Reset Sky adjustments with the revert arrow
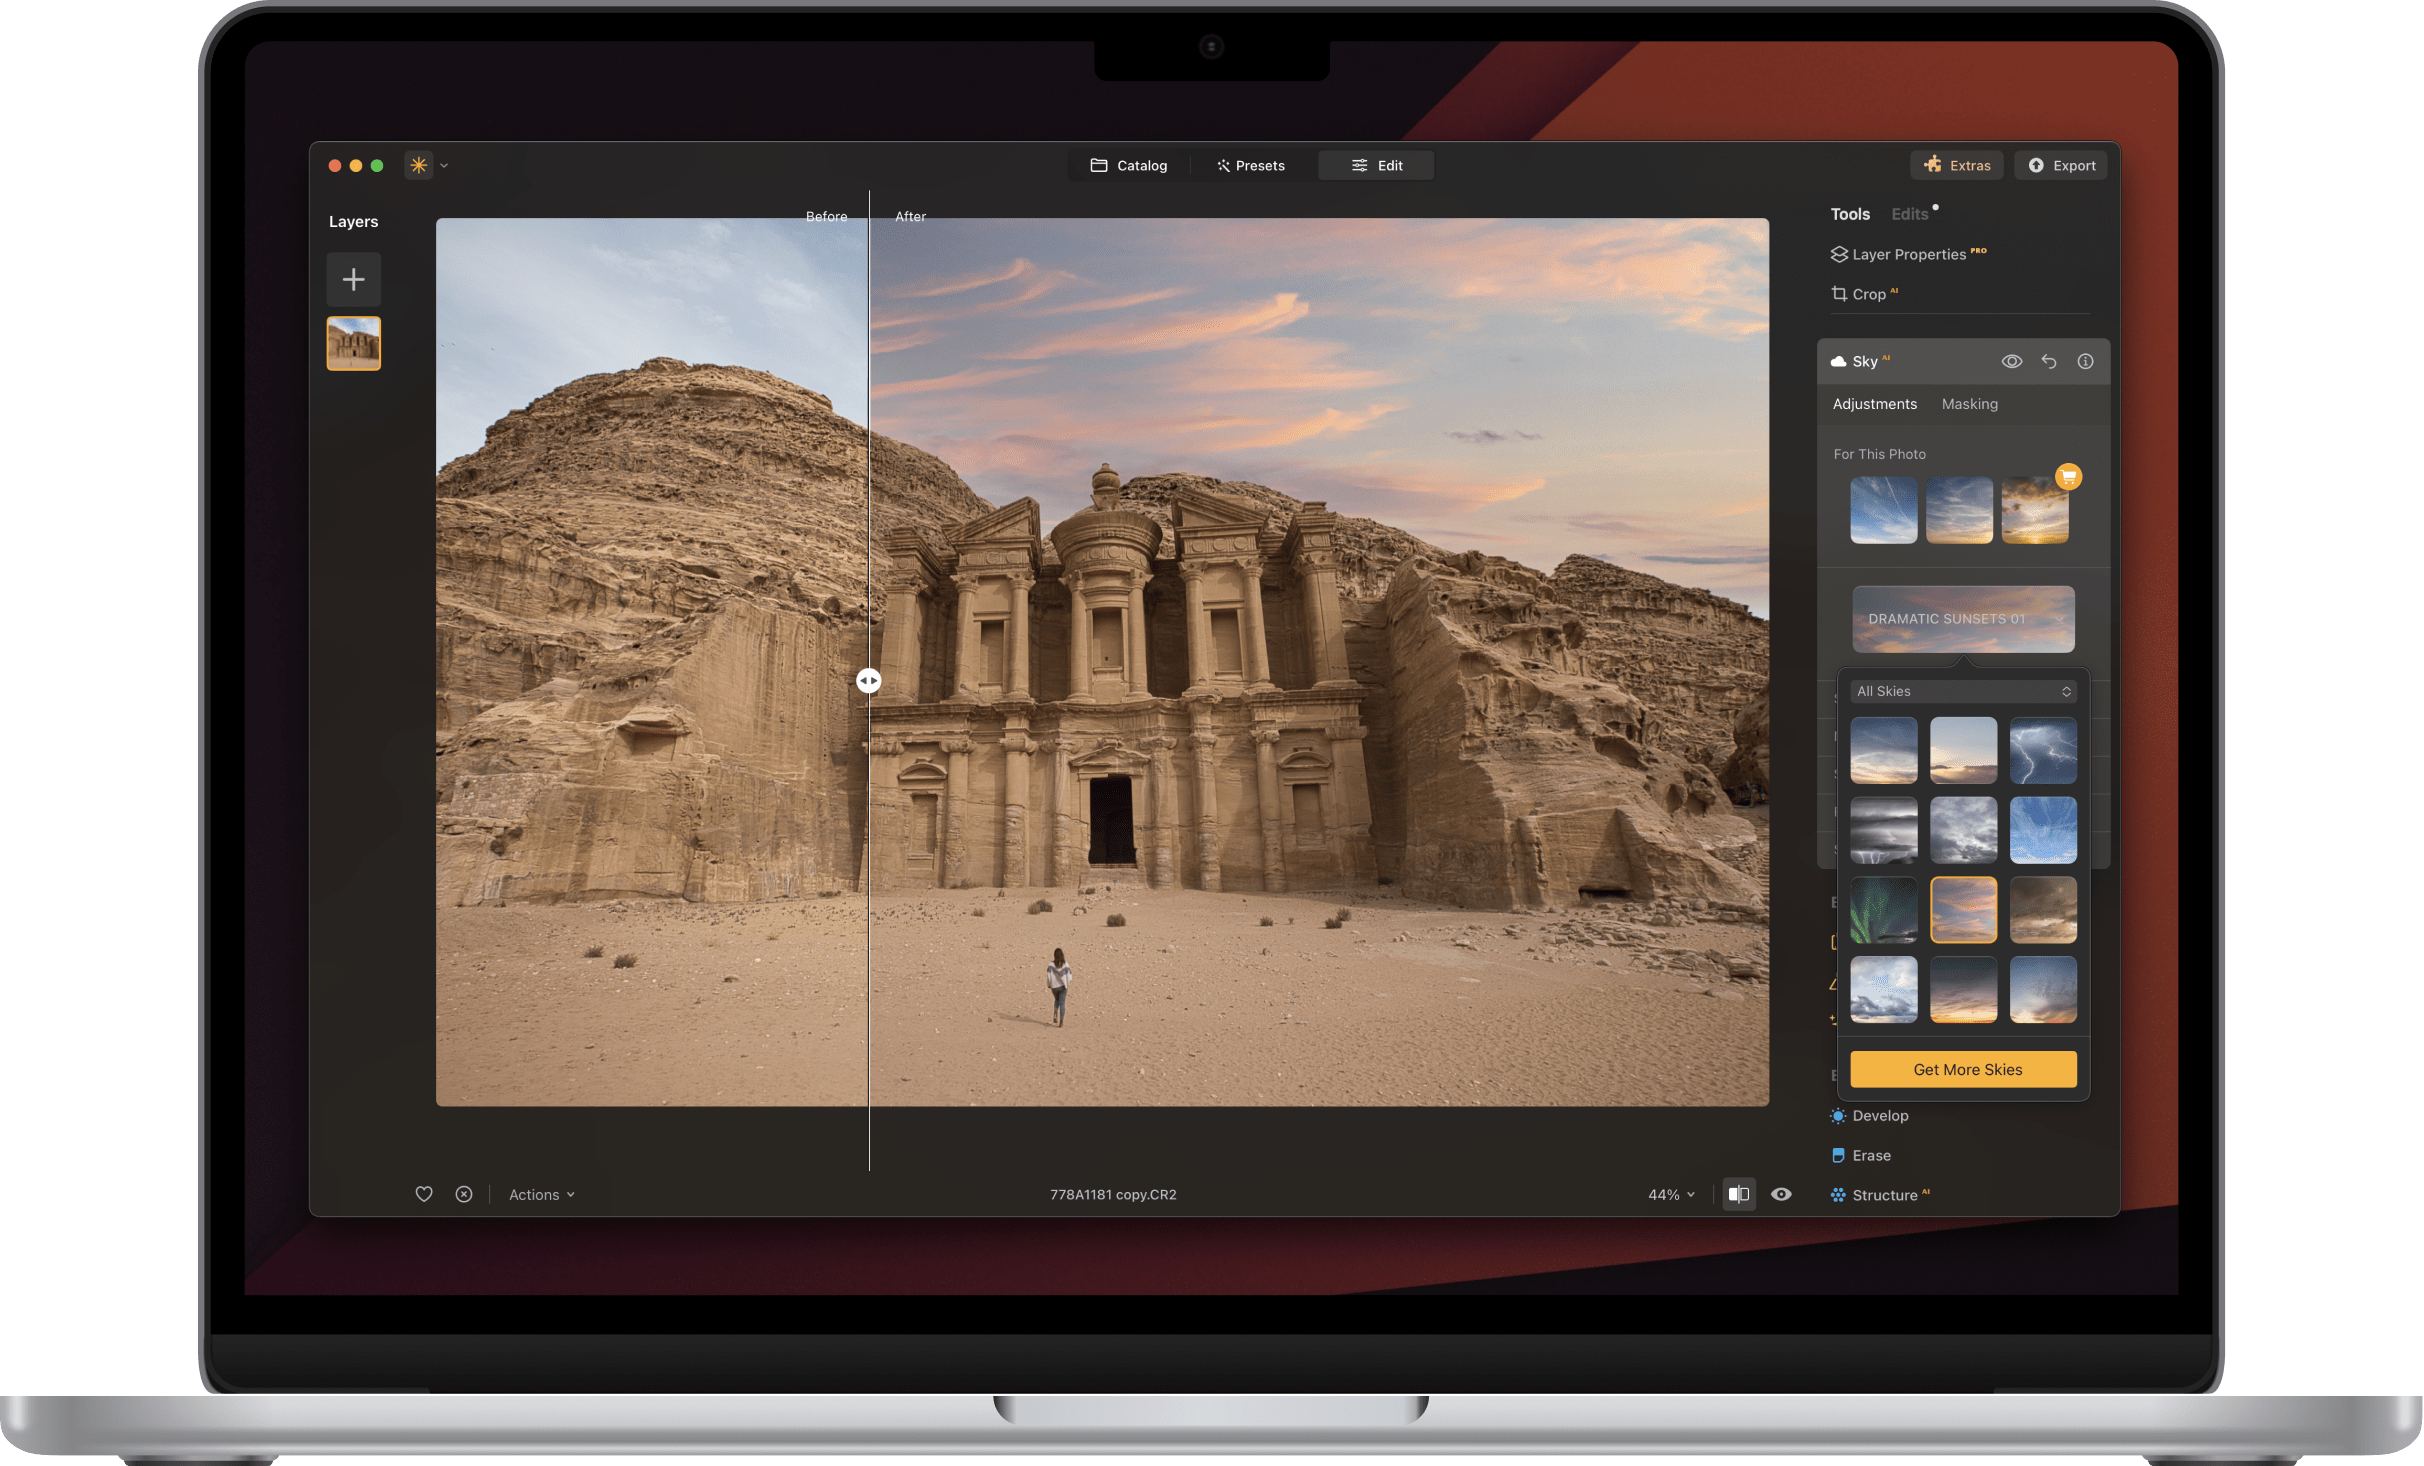The image size is (2424, 1466). coord(2048,361)
